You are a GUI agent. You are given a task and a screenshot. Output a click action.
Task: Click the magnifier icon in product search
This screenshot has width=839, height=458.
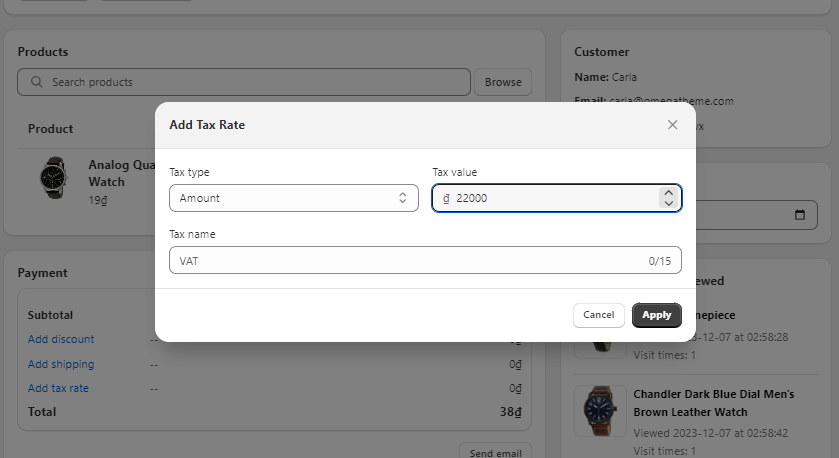click(x=37, y=82)
